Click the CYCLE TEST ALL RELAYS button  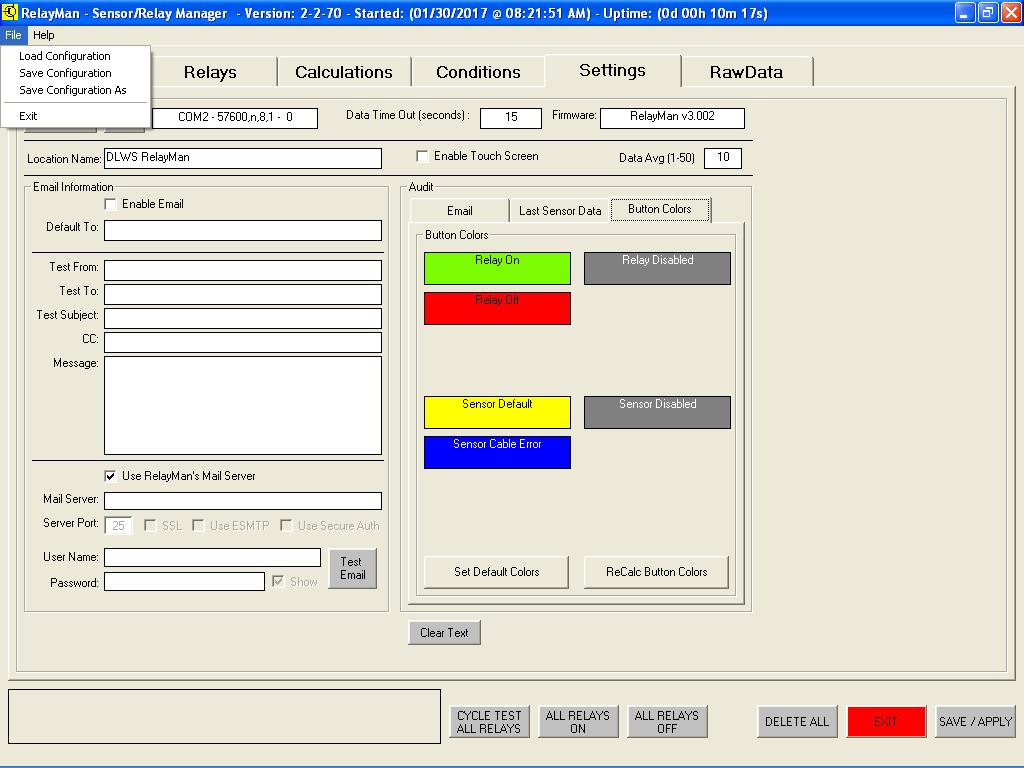(489, 722)
